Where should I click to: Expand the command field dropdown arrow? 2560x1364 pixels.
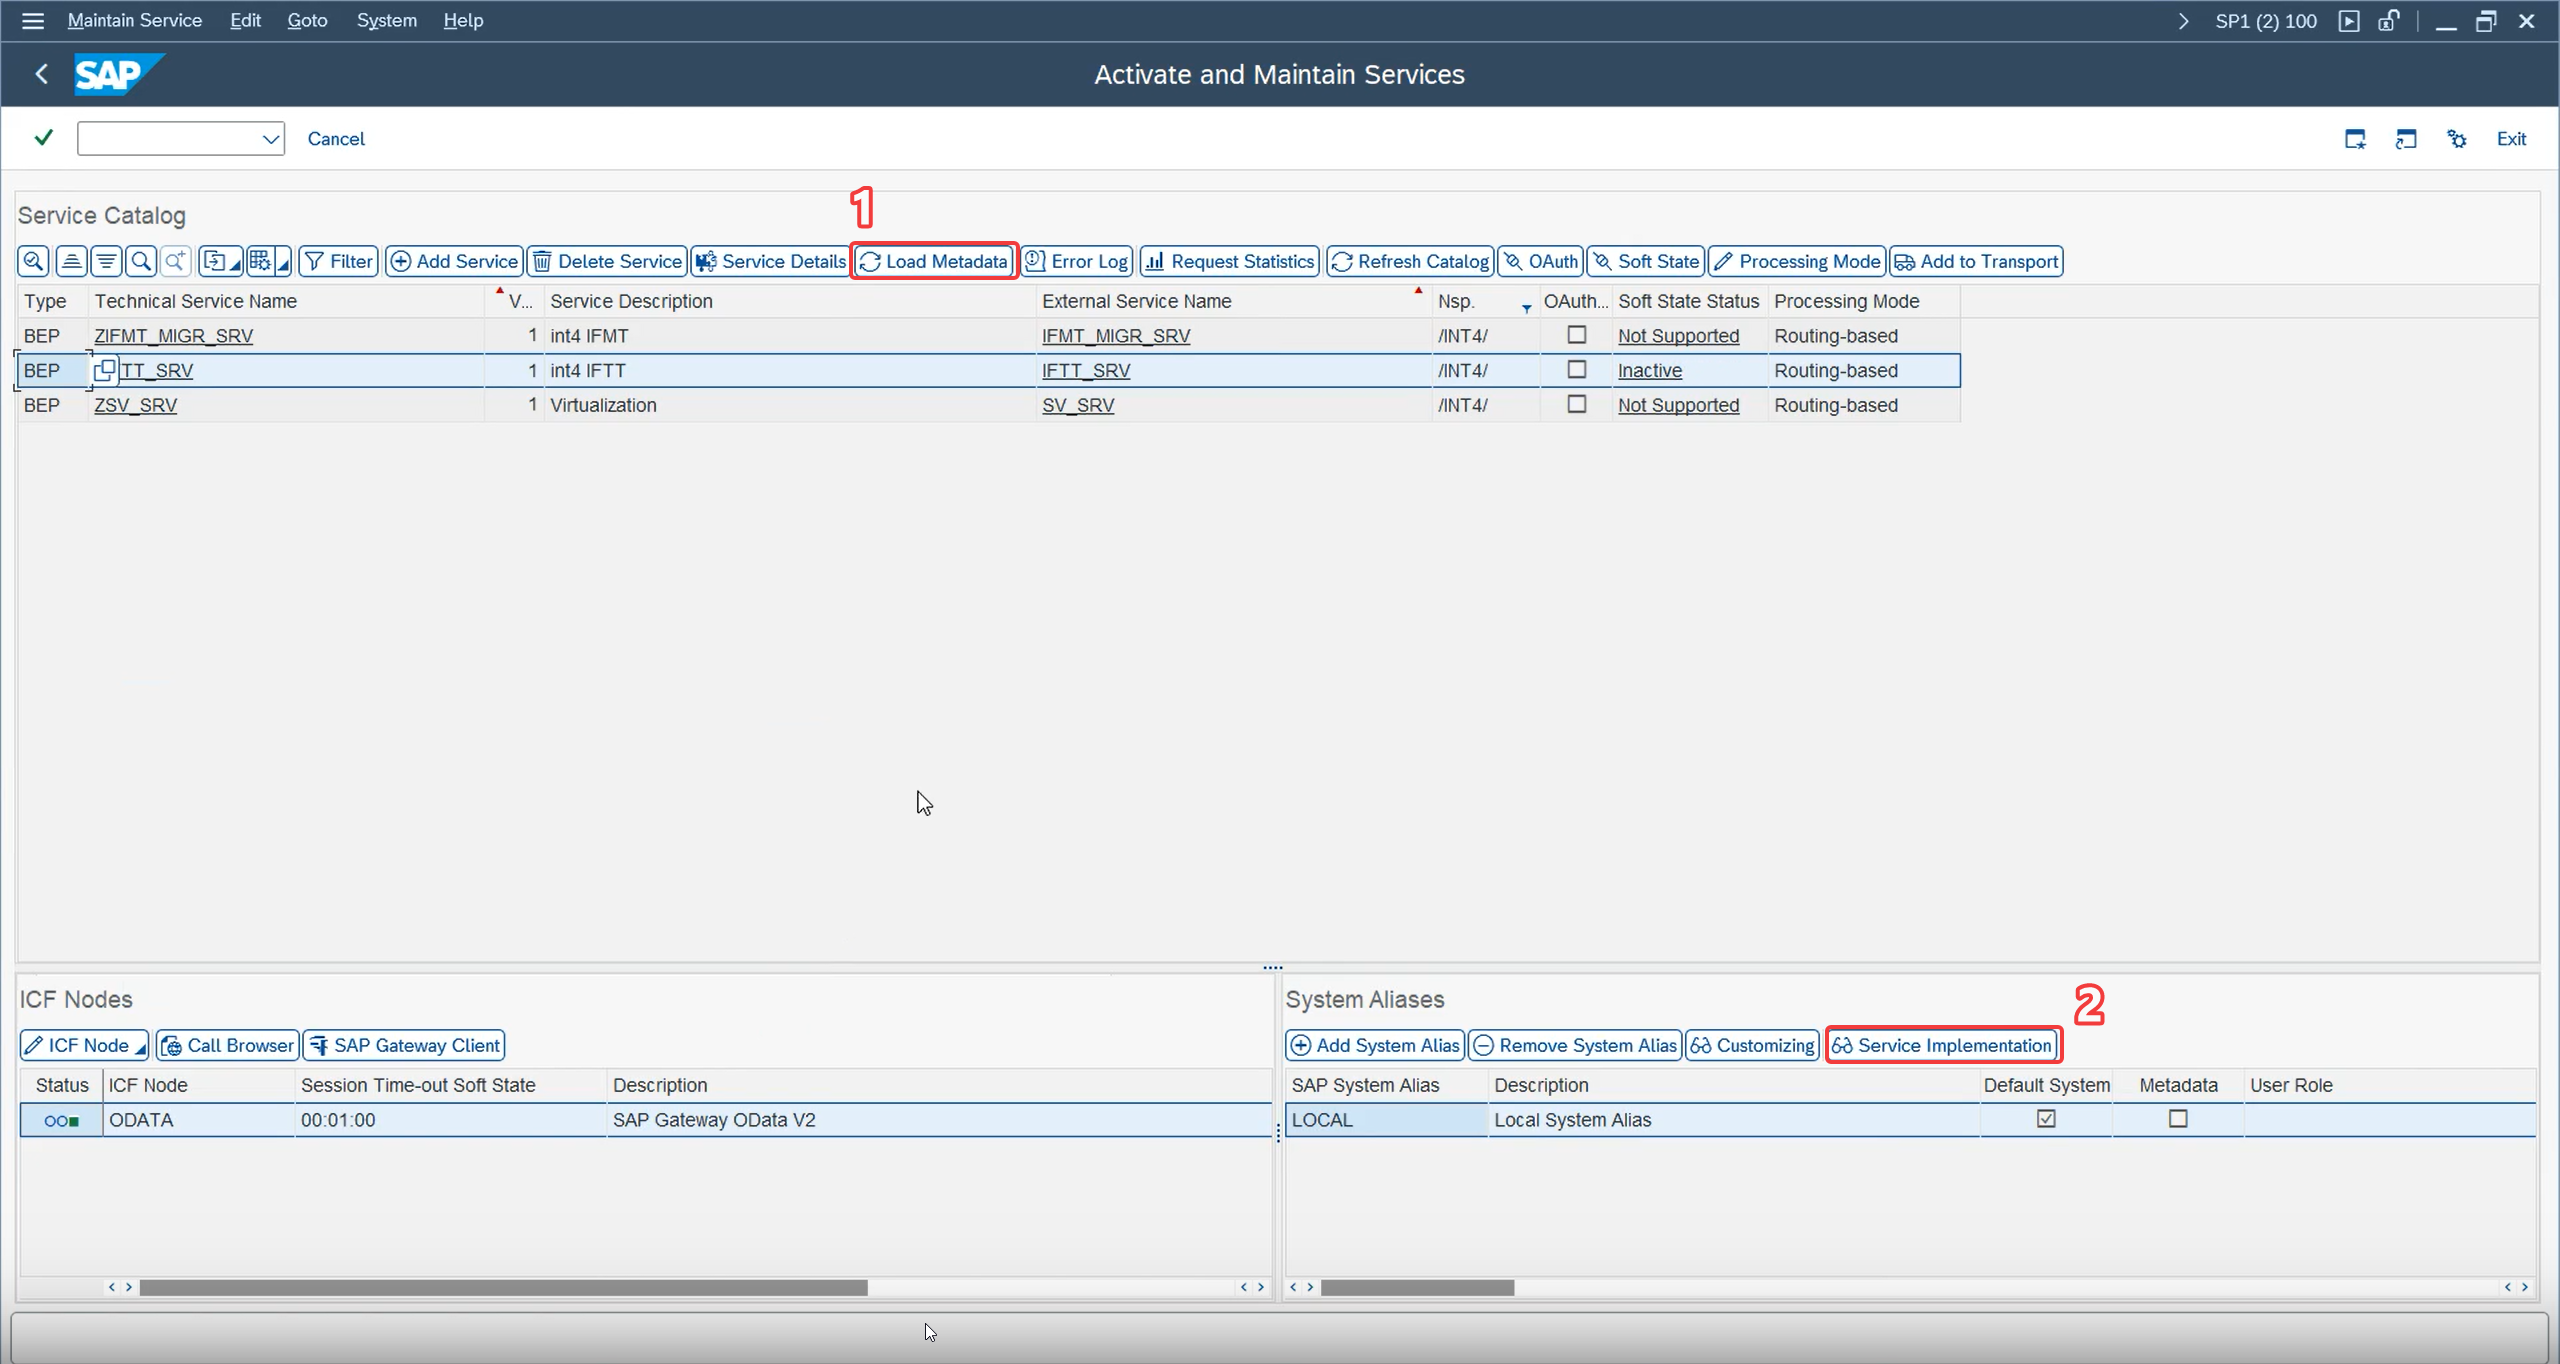tap(270, 139)
